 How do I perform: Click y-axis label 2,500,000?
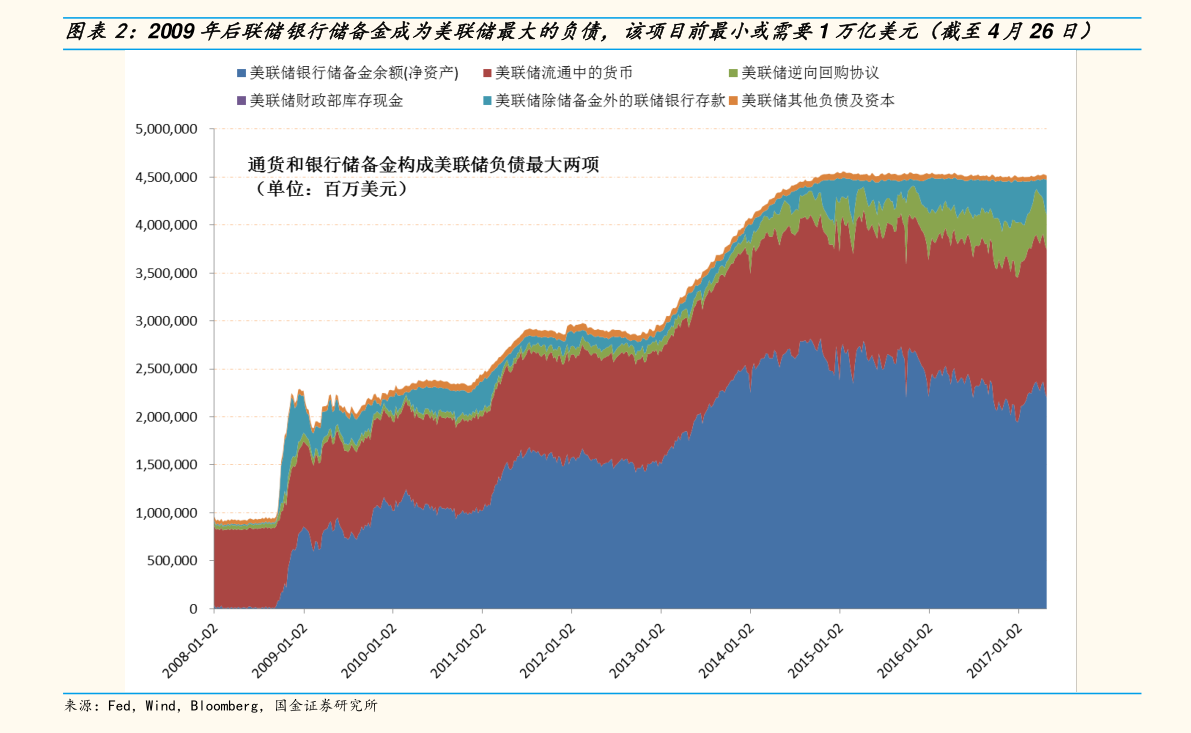[x=166, y=369]
